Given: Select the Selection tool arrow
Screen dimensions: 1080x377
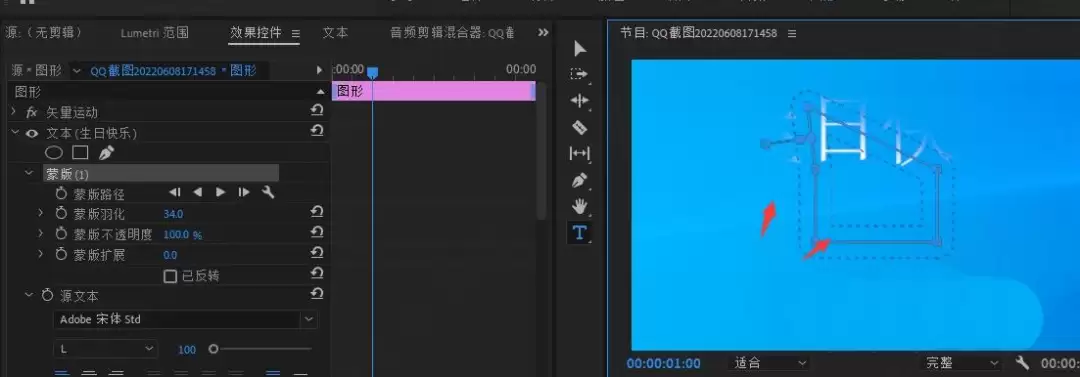Looking at the screenshot, I should pos(580,49).
